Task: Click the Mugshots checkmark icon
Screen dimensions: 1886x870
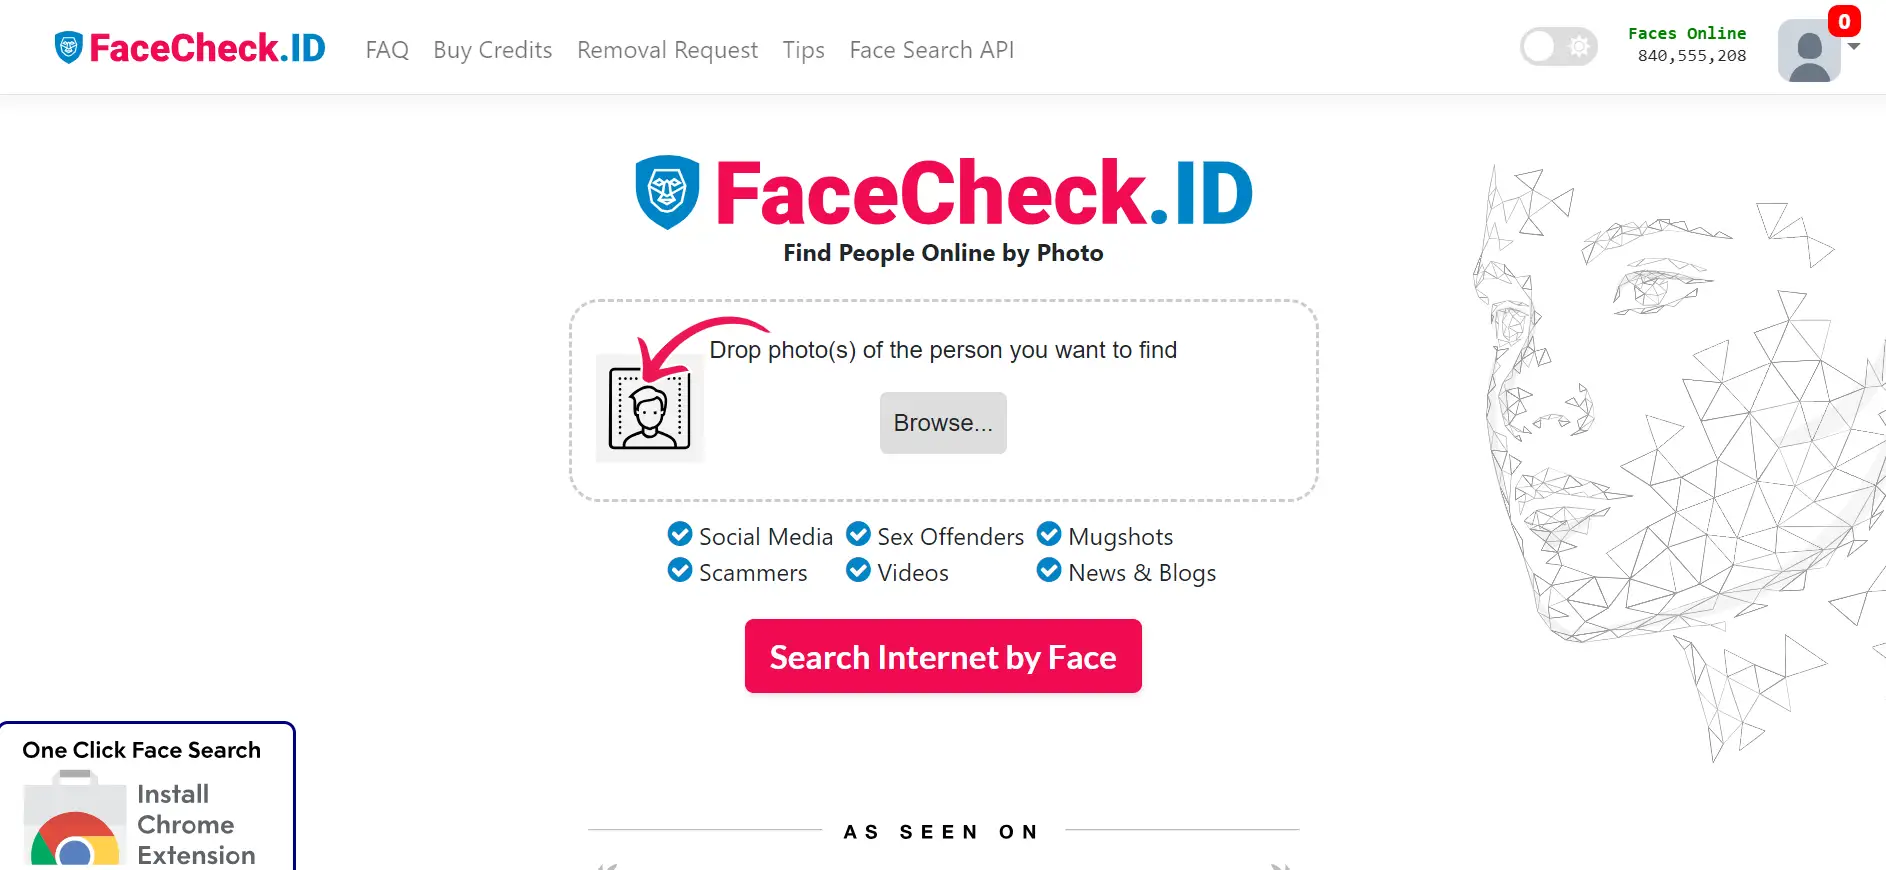Action: click(x=1048, y=534)
